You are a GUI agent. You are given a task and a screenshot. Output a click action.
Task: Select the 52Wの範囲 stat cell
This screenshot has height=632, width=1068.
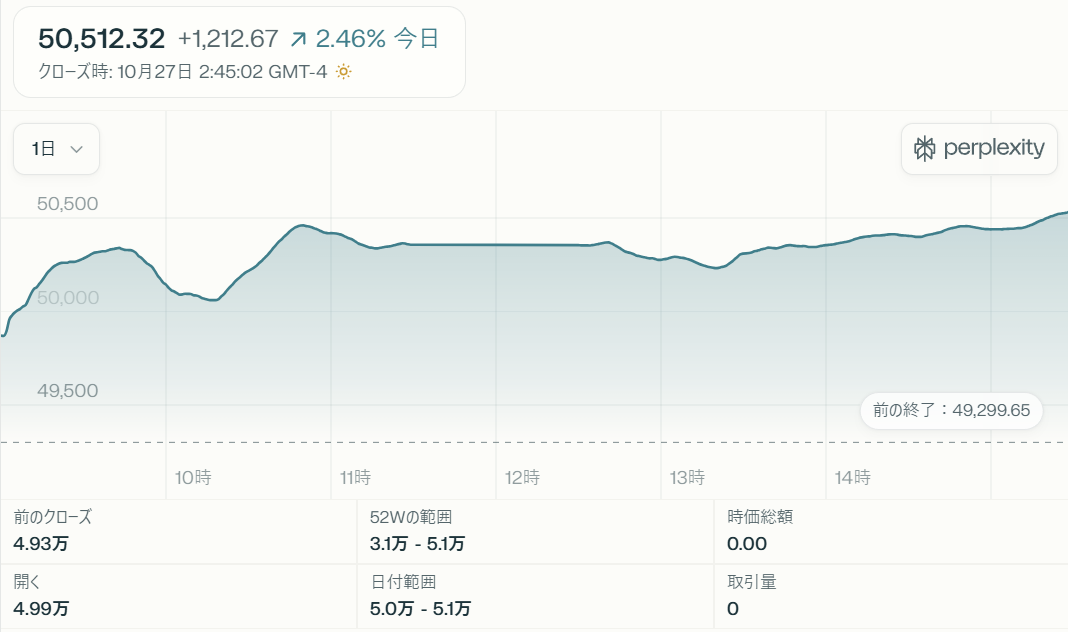pos(534,530)
